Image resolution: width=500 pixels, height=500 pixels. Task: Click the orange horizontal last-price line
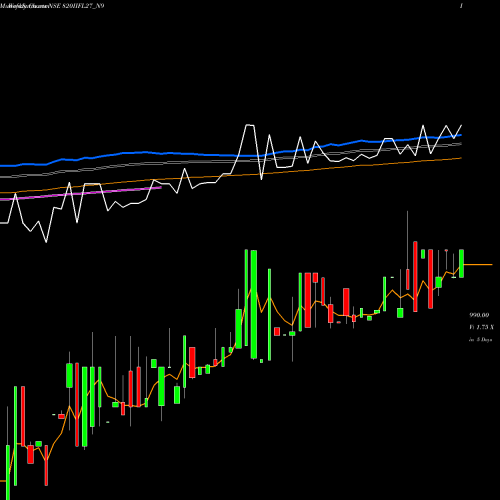click(478, 265)
